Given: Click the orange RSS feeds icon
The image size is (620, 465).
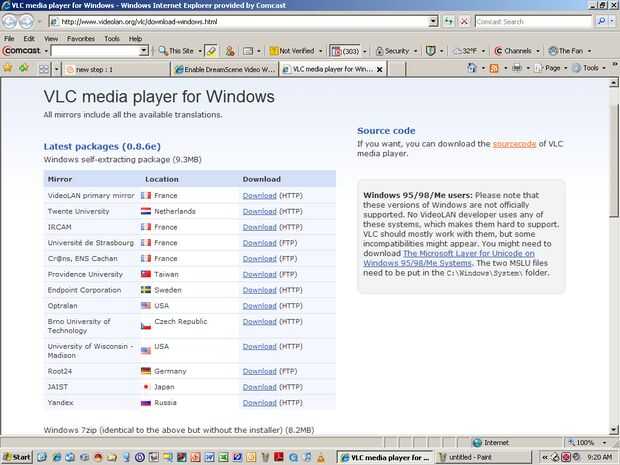Looking at the screenshot, I should [494, 68].
